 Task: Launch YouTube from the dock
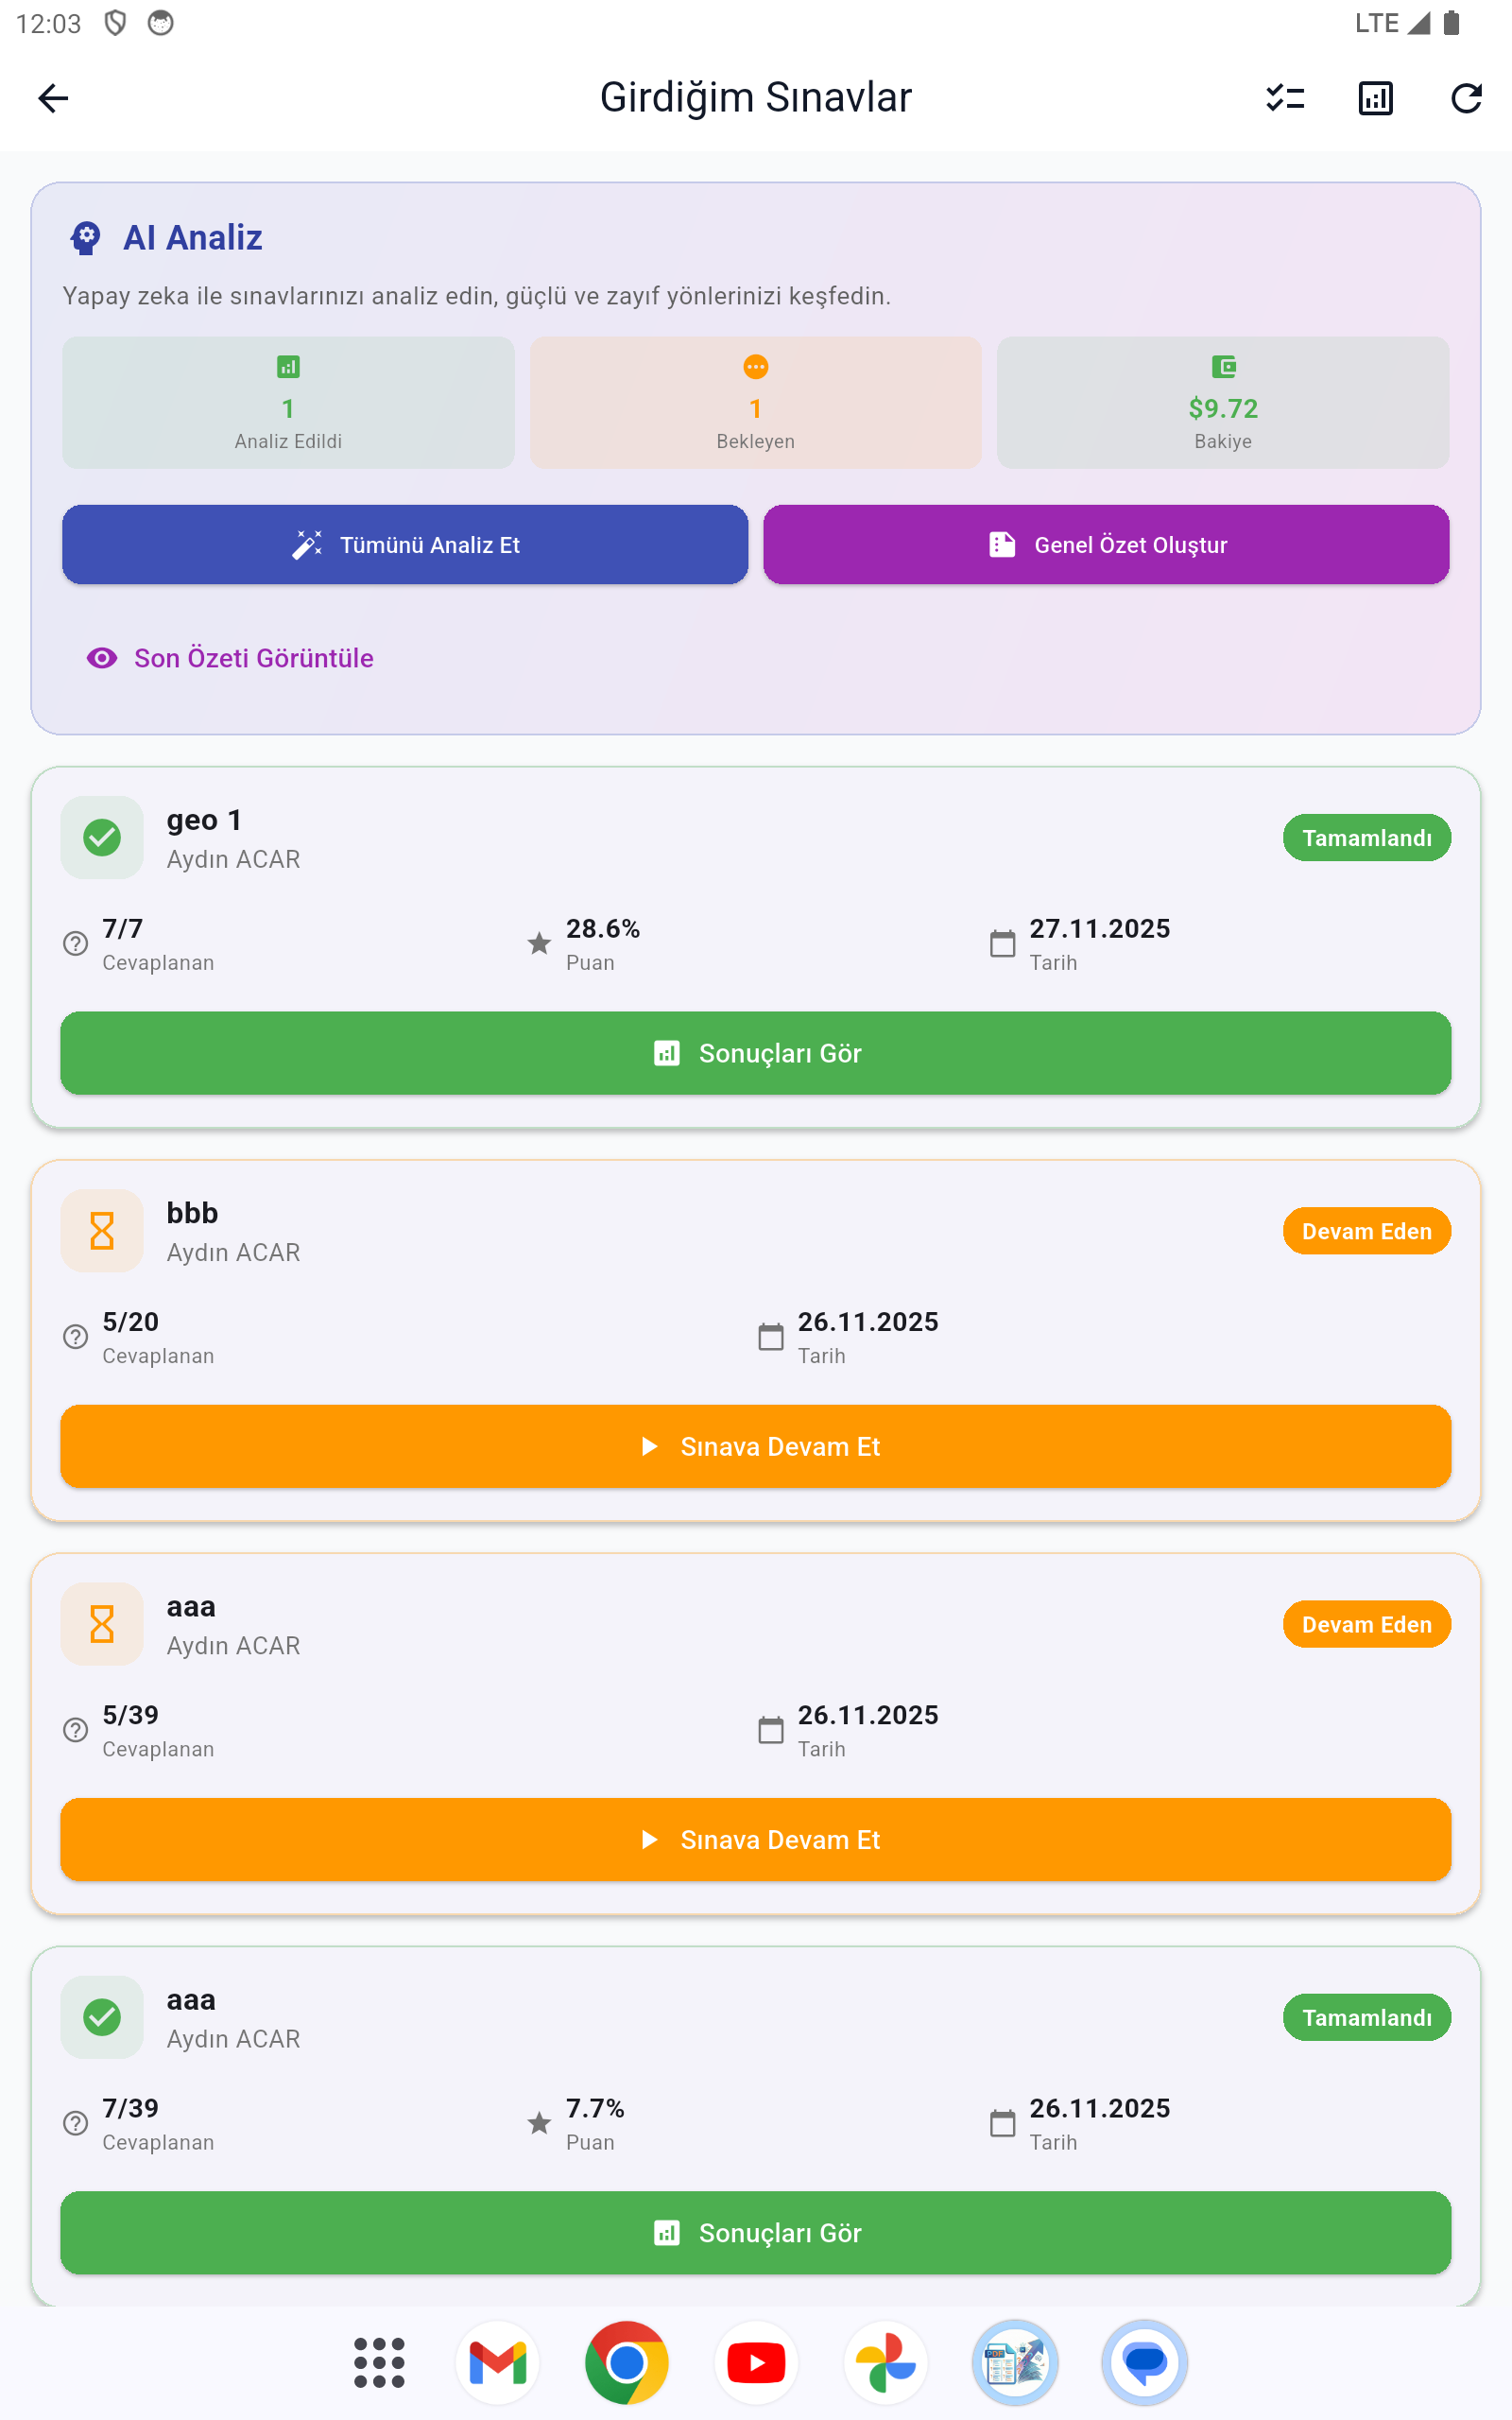[756, 2362]
